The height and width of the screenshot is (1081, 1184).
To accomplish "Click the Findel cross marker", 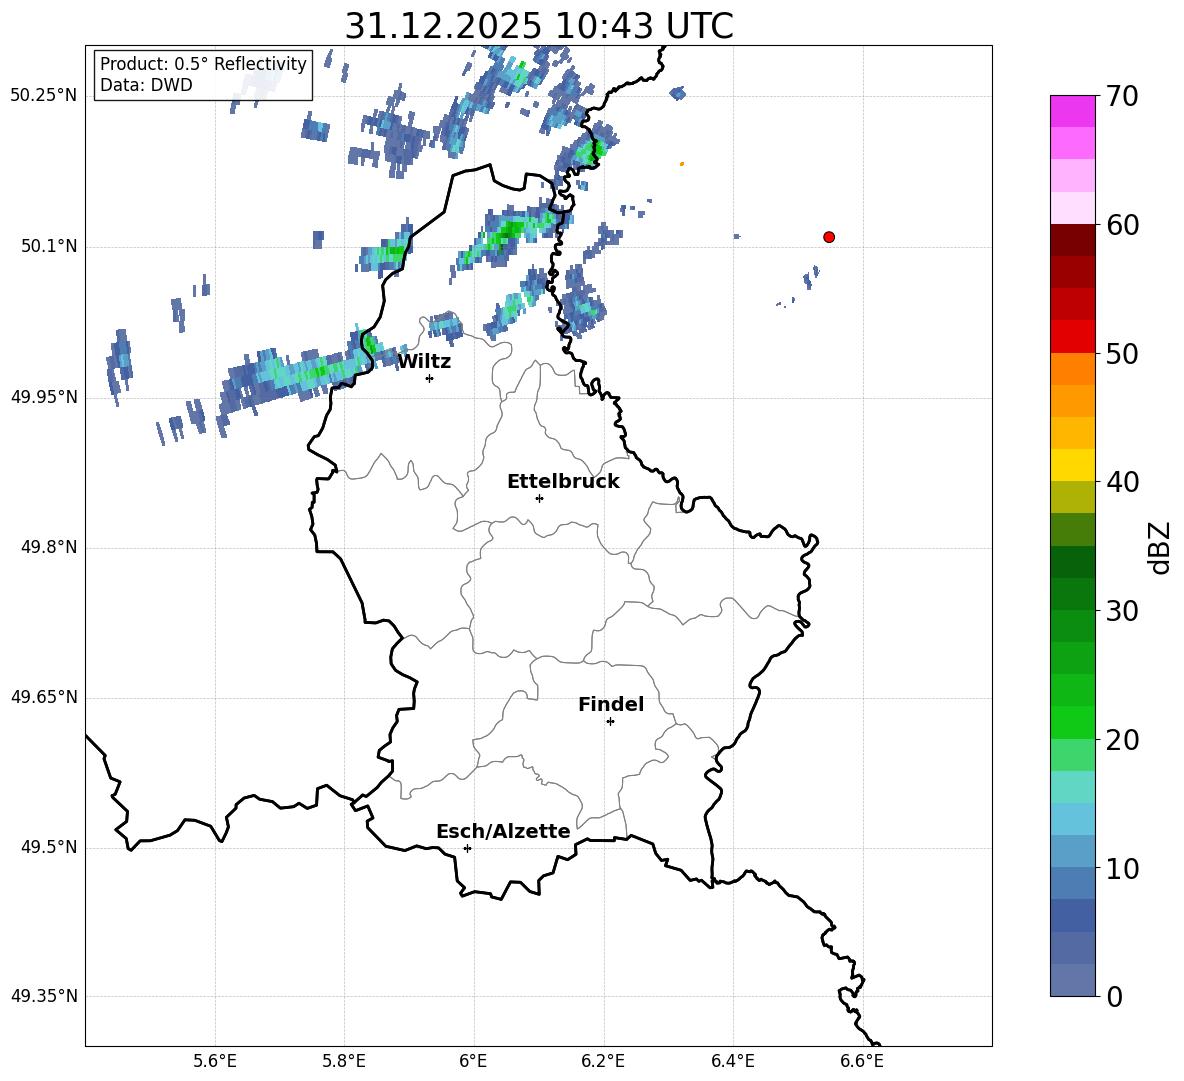I will tap(610, 722).
